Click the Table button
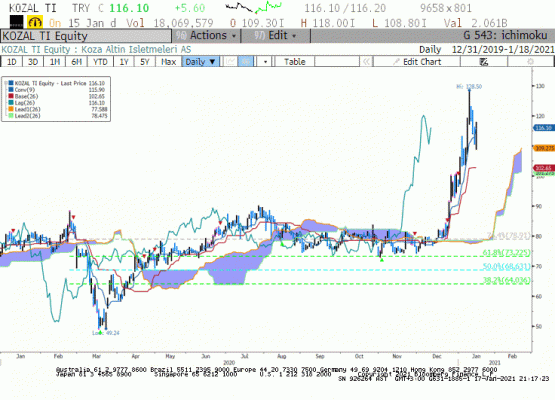Viewport: 555px width, 400px height. (294, 62)
